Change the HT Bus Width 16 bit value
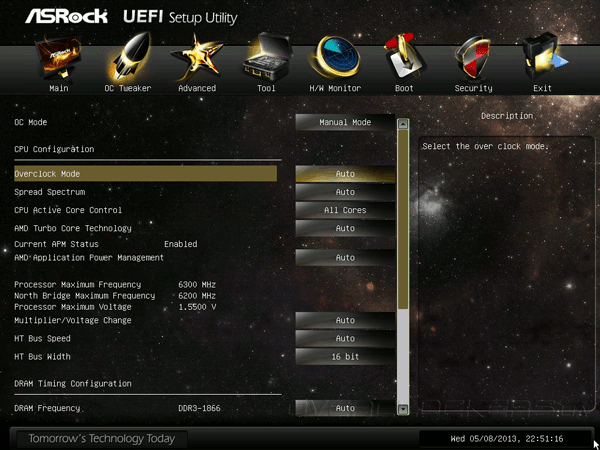 345,357
